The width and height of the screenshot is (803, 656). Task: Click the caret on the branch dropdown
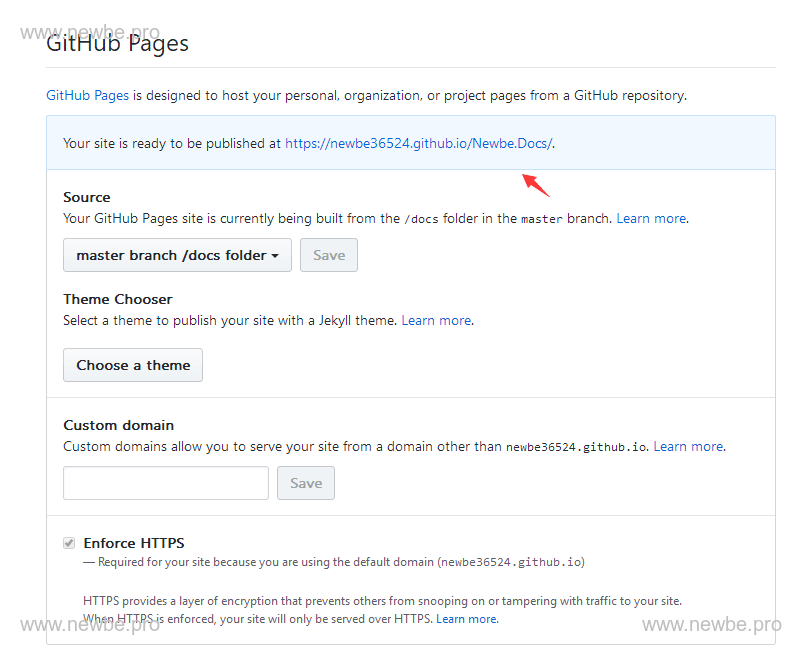(275, 256)
